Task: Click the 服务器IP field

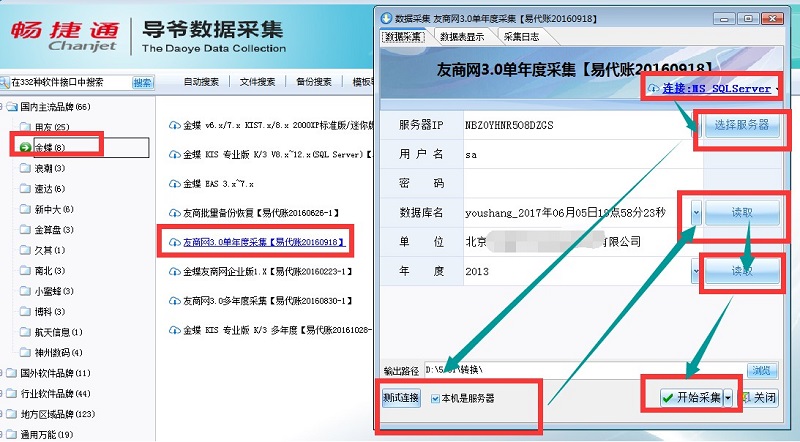Action: (578, 125)
